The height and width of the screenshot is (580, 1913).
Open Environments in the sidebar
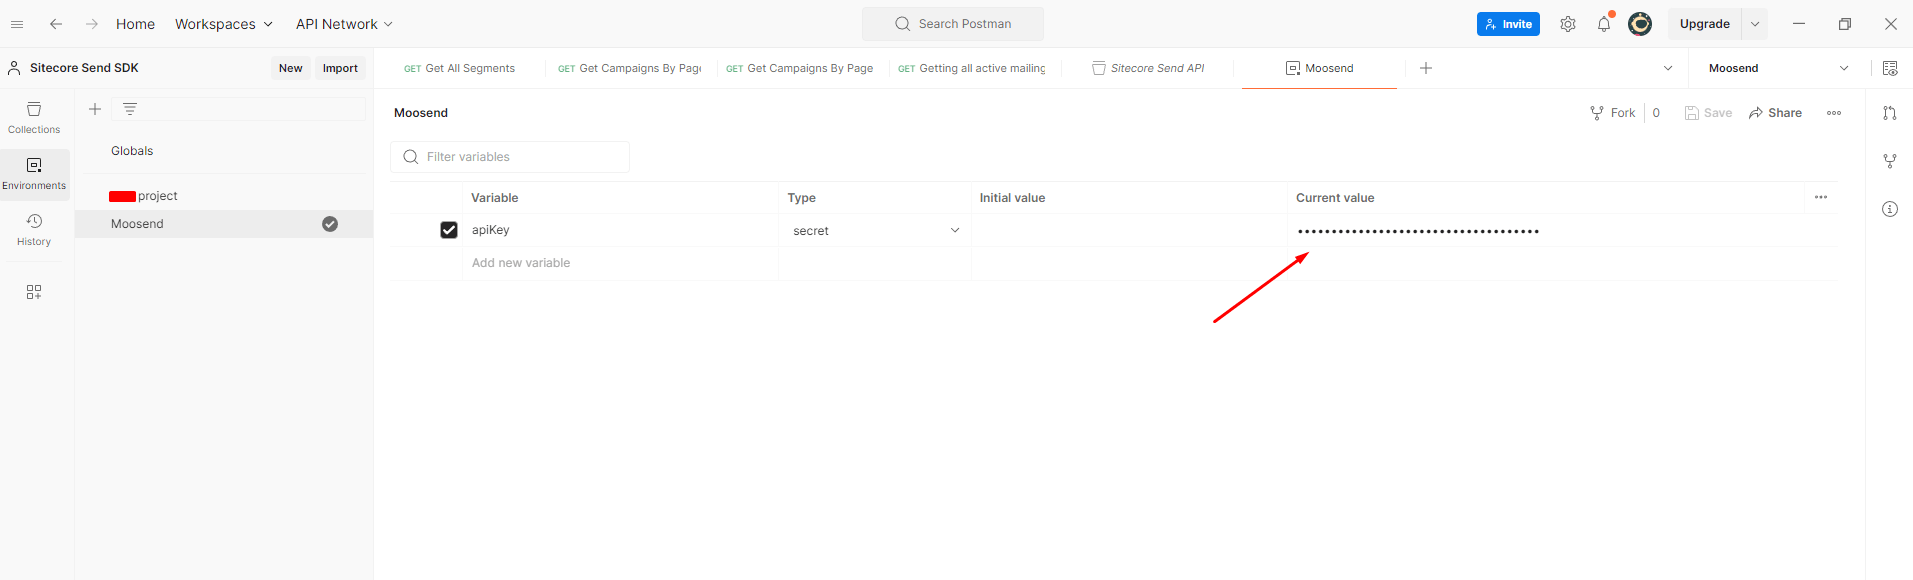[x=34, y=173]
